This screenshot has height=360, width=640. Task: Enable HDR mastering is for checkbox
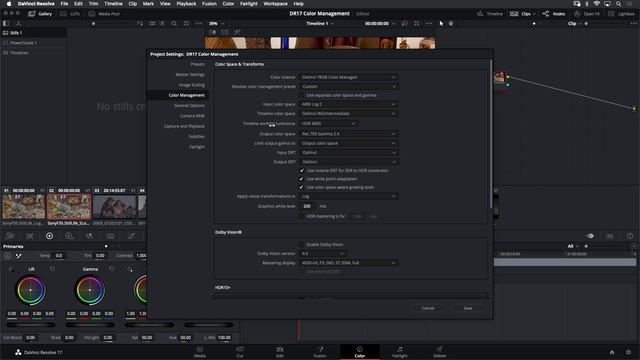tap(302, 216)
